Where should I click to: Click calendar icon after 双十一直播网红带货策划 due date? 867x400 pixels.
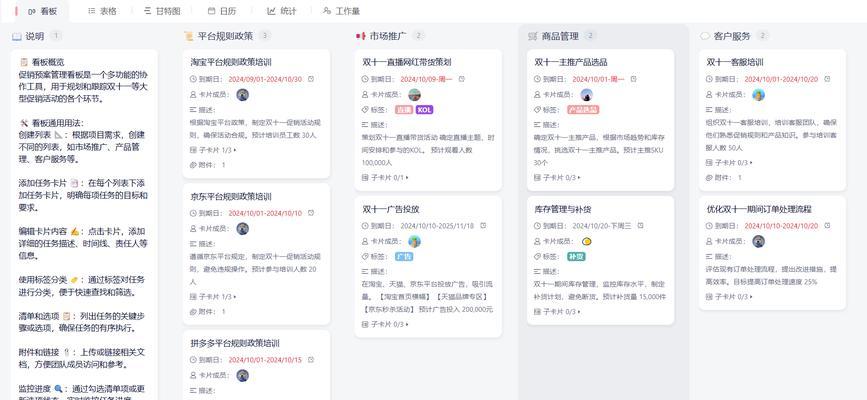pos(461,79)
